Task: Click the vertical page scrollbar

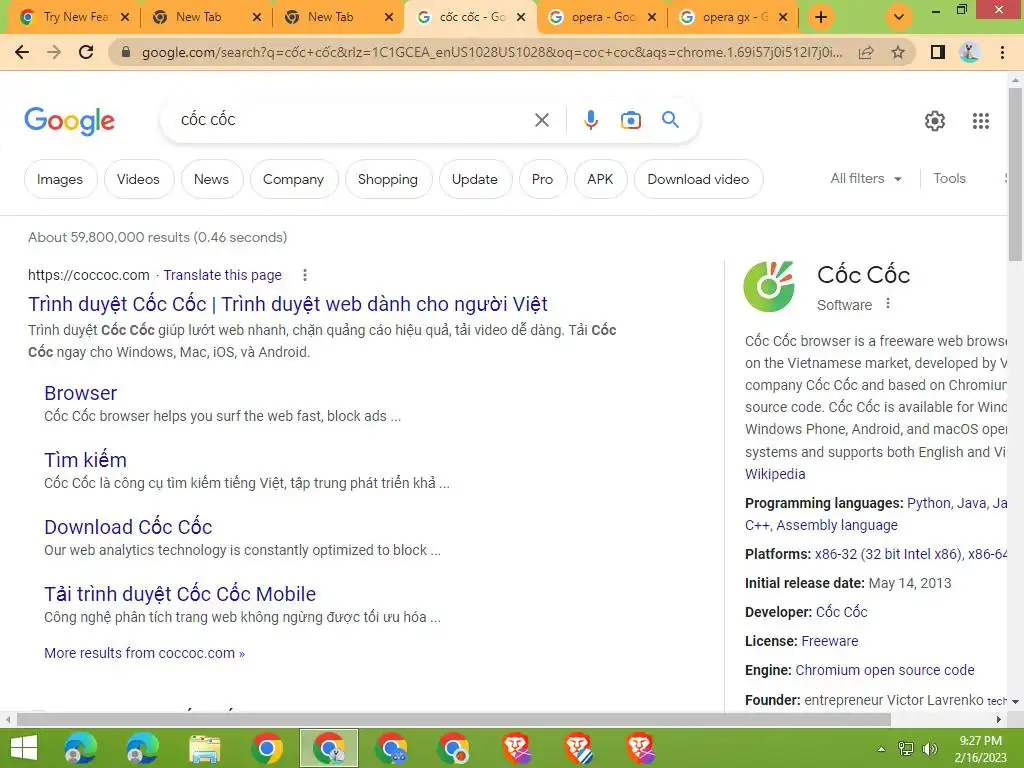Action: (x=1015, y=174)
